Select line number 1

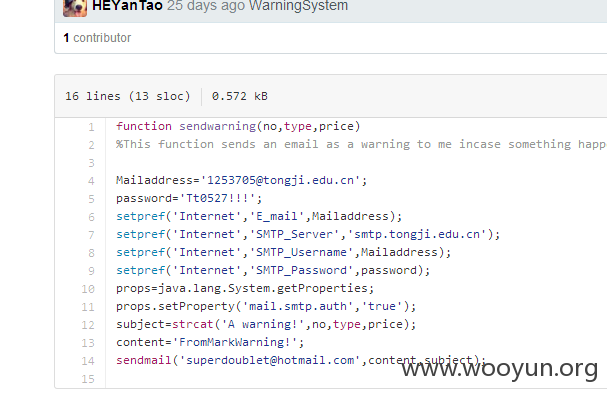click(x=91, y=127)
